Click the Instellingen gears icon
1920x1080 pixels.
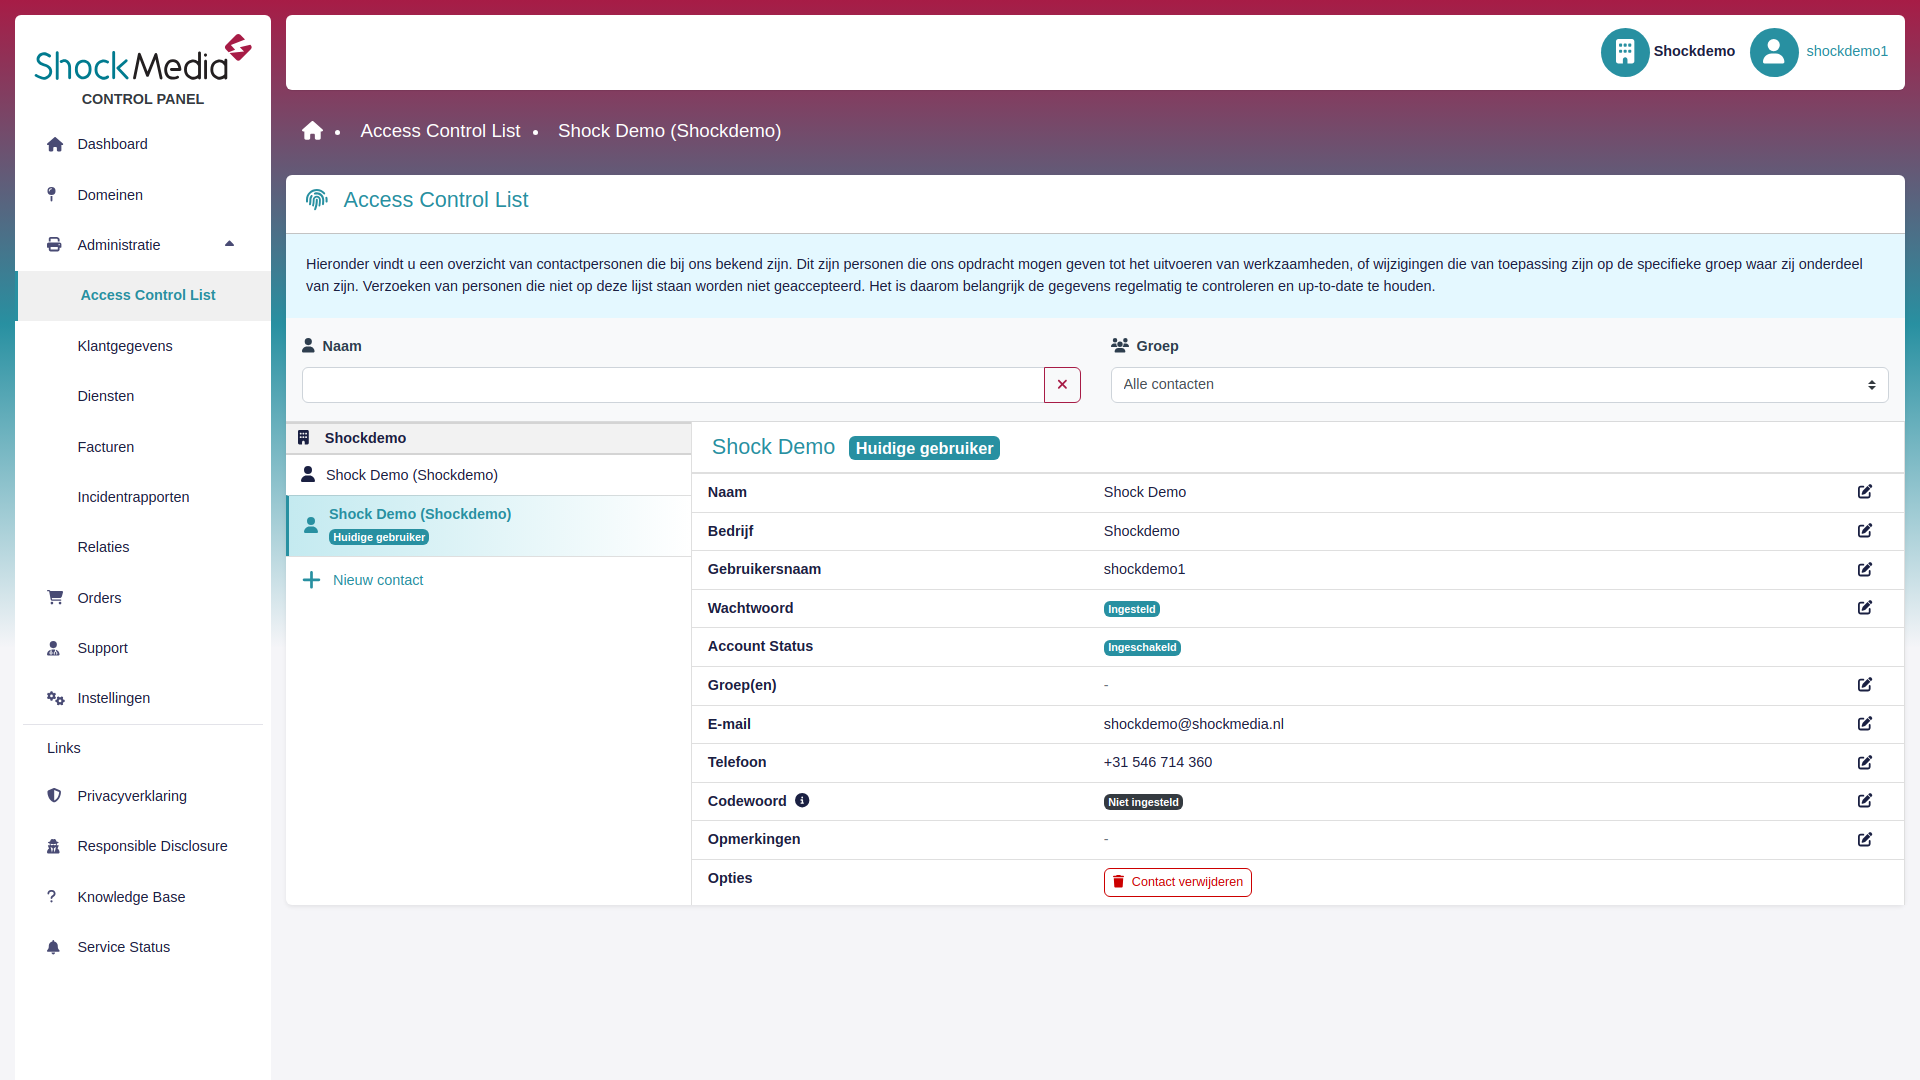(x=55, y=698)
